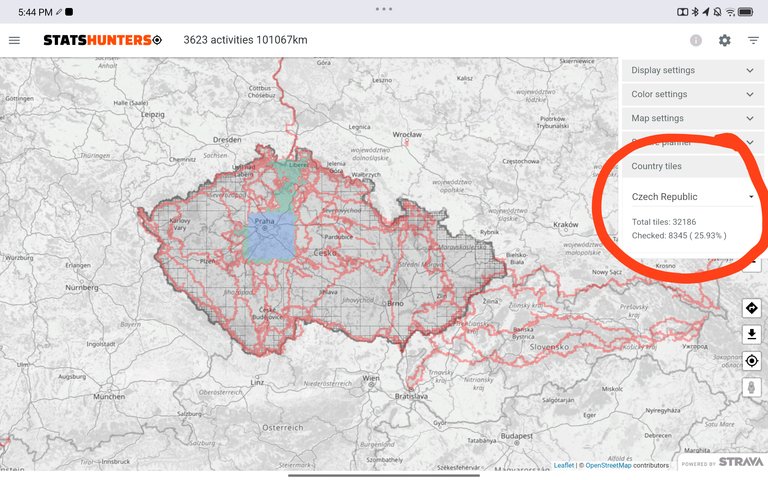Open the info icon in header

coord(695,40)
